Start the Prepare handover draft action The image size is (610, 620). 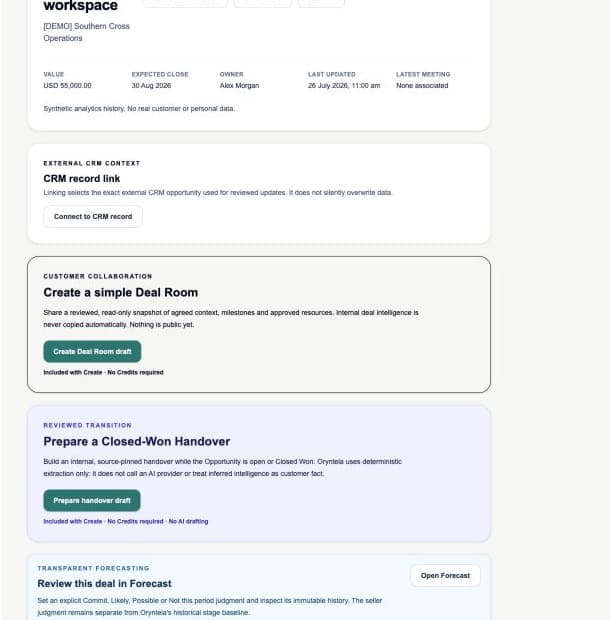tap(92, 501)
